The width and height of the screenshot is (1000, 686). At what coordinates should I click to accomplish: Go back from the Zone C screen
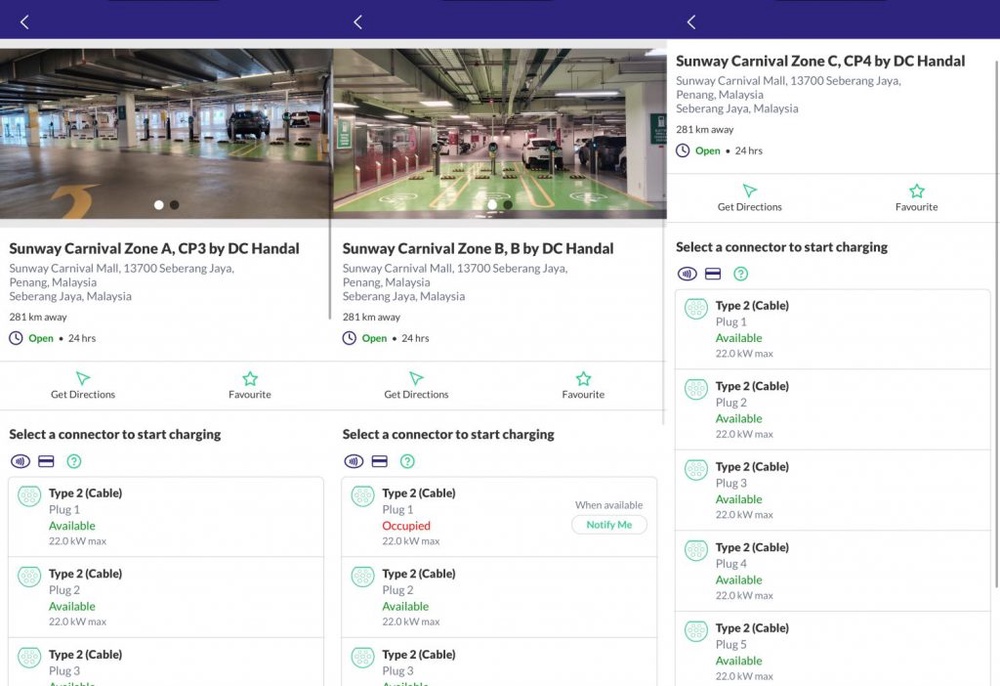(x=691, y=22)
